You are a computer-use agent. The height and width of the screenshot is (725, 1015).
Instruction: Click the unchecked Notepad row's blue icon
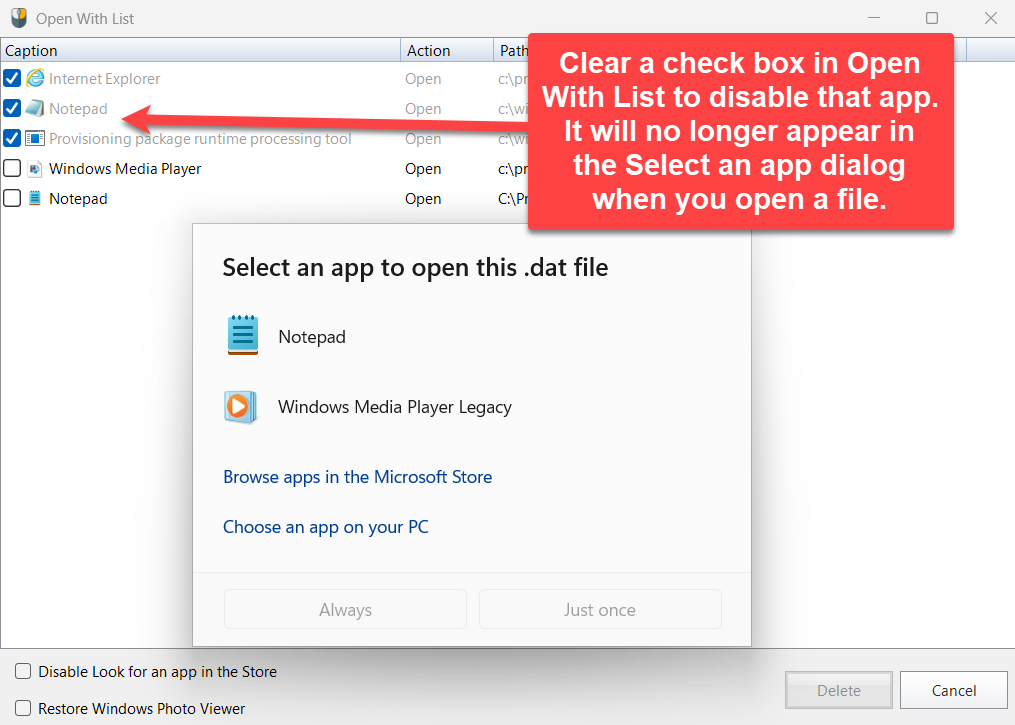click(35, 198)
